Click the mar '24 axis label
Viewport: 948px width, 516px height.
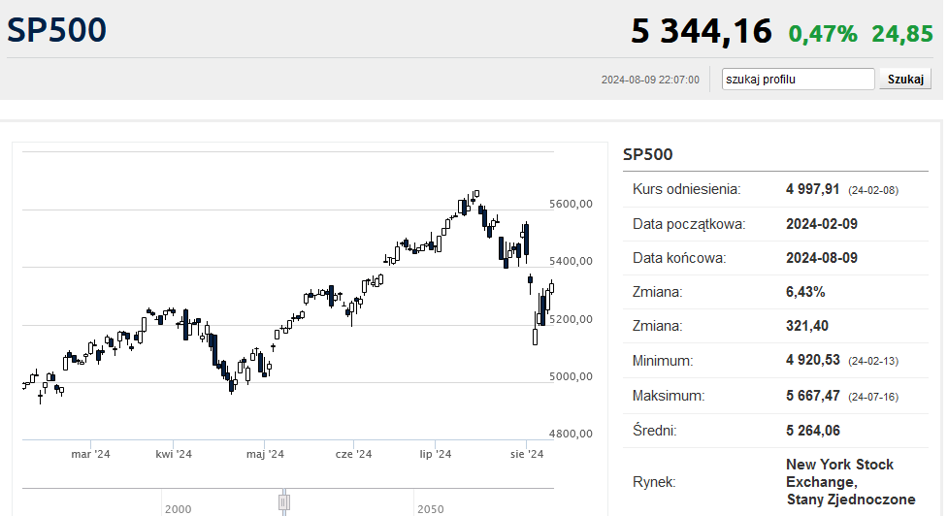pos(91,454)
